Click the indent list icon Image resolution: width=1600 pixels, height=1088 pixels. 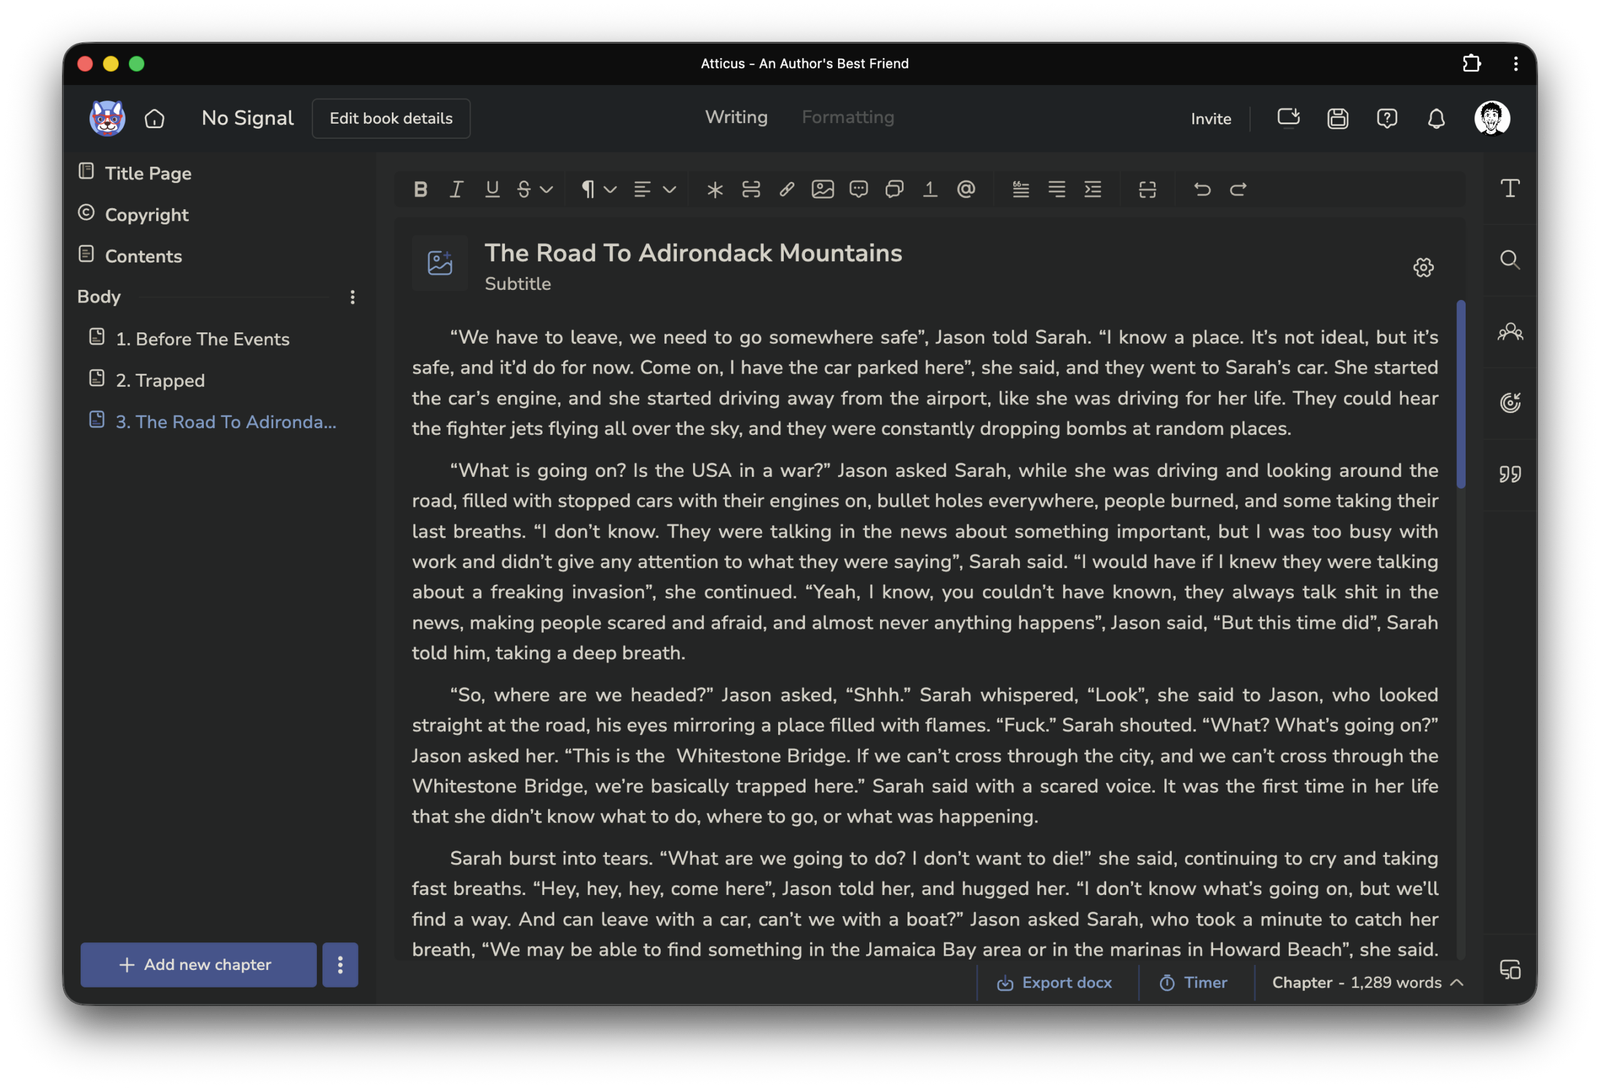(x=1093, y=189)
